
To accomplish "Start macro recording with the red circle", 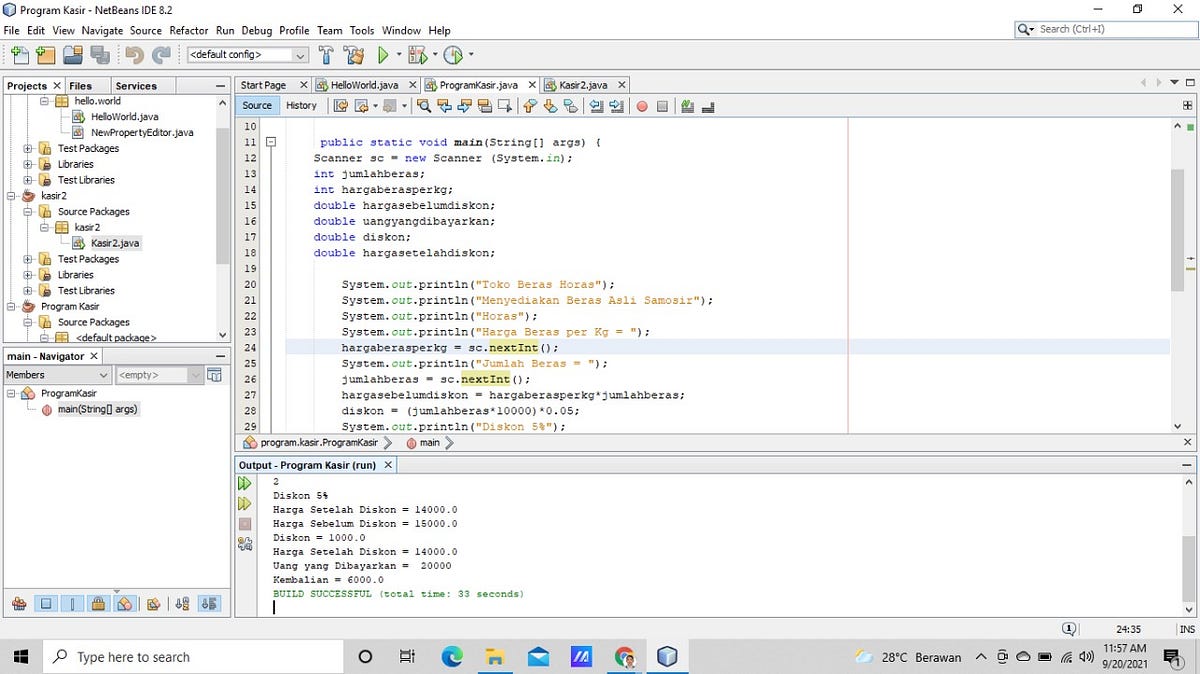I will click(641, 105).
